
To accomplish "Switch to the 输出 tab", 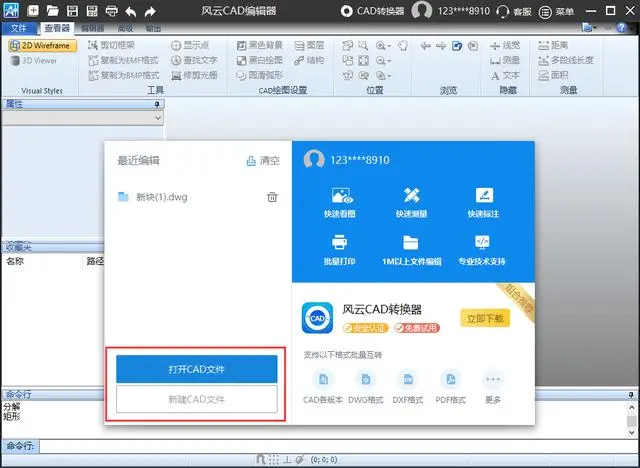I will tap(153, 28).
